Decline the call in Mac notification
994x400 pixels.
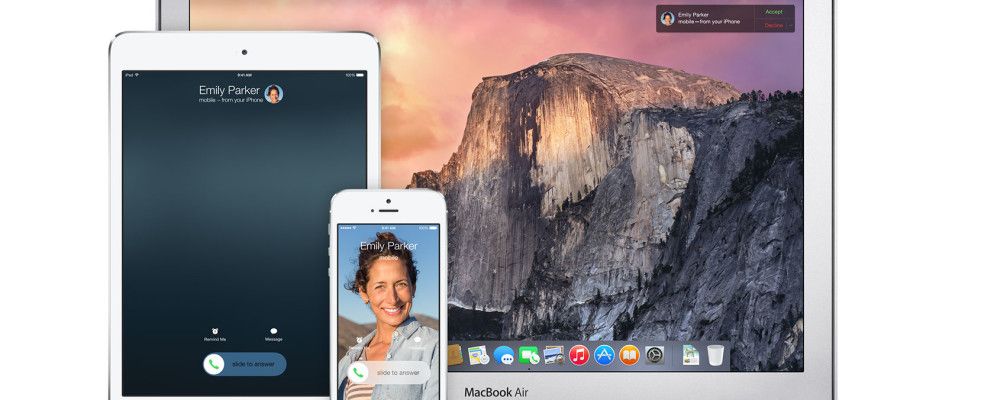tap(774, 25)
